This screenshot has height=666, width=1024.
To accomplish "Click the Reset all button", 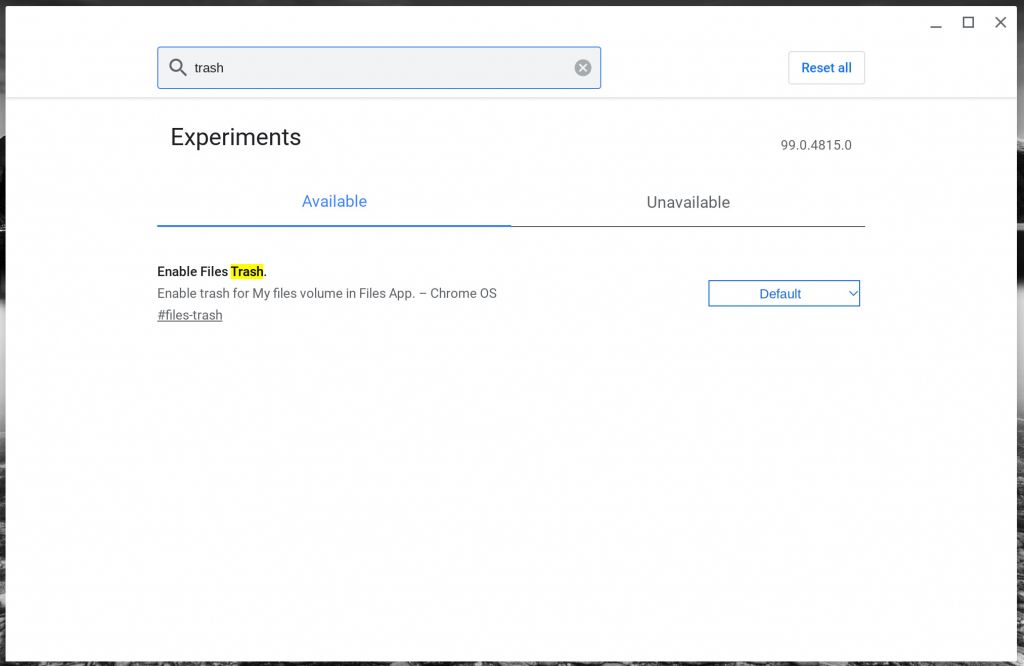I will click(826, 67).
